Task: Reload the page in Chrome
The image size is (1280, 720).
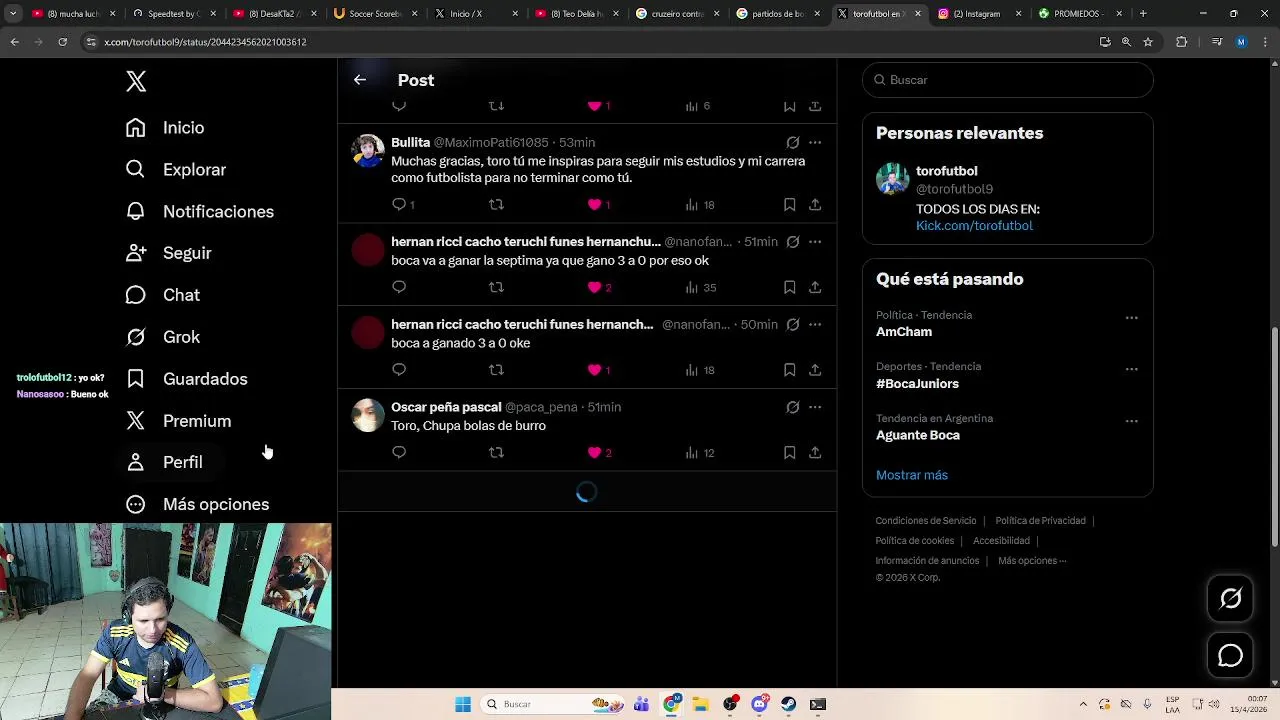Action: coord(62,42)
